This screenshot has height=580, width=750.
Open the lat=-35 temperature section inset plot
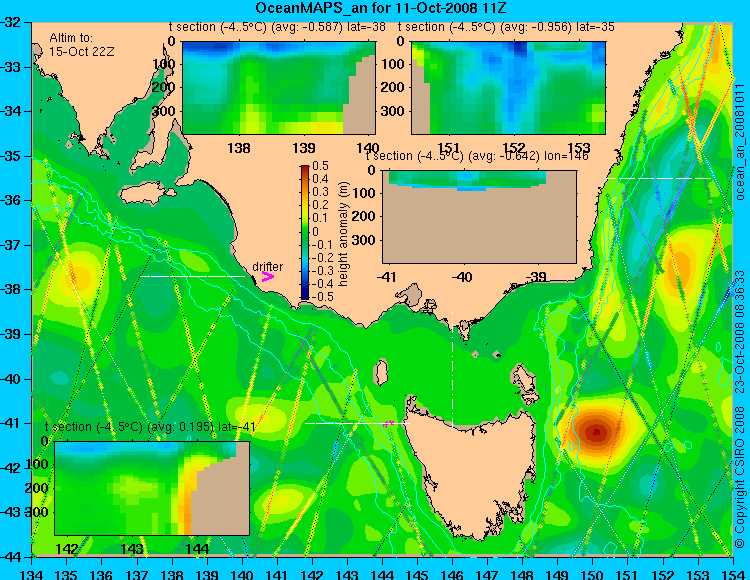[508, 88]
